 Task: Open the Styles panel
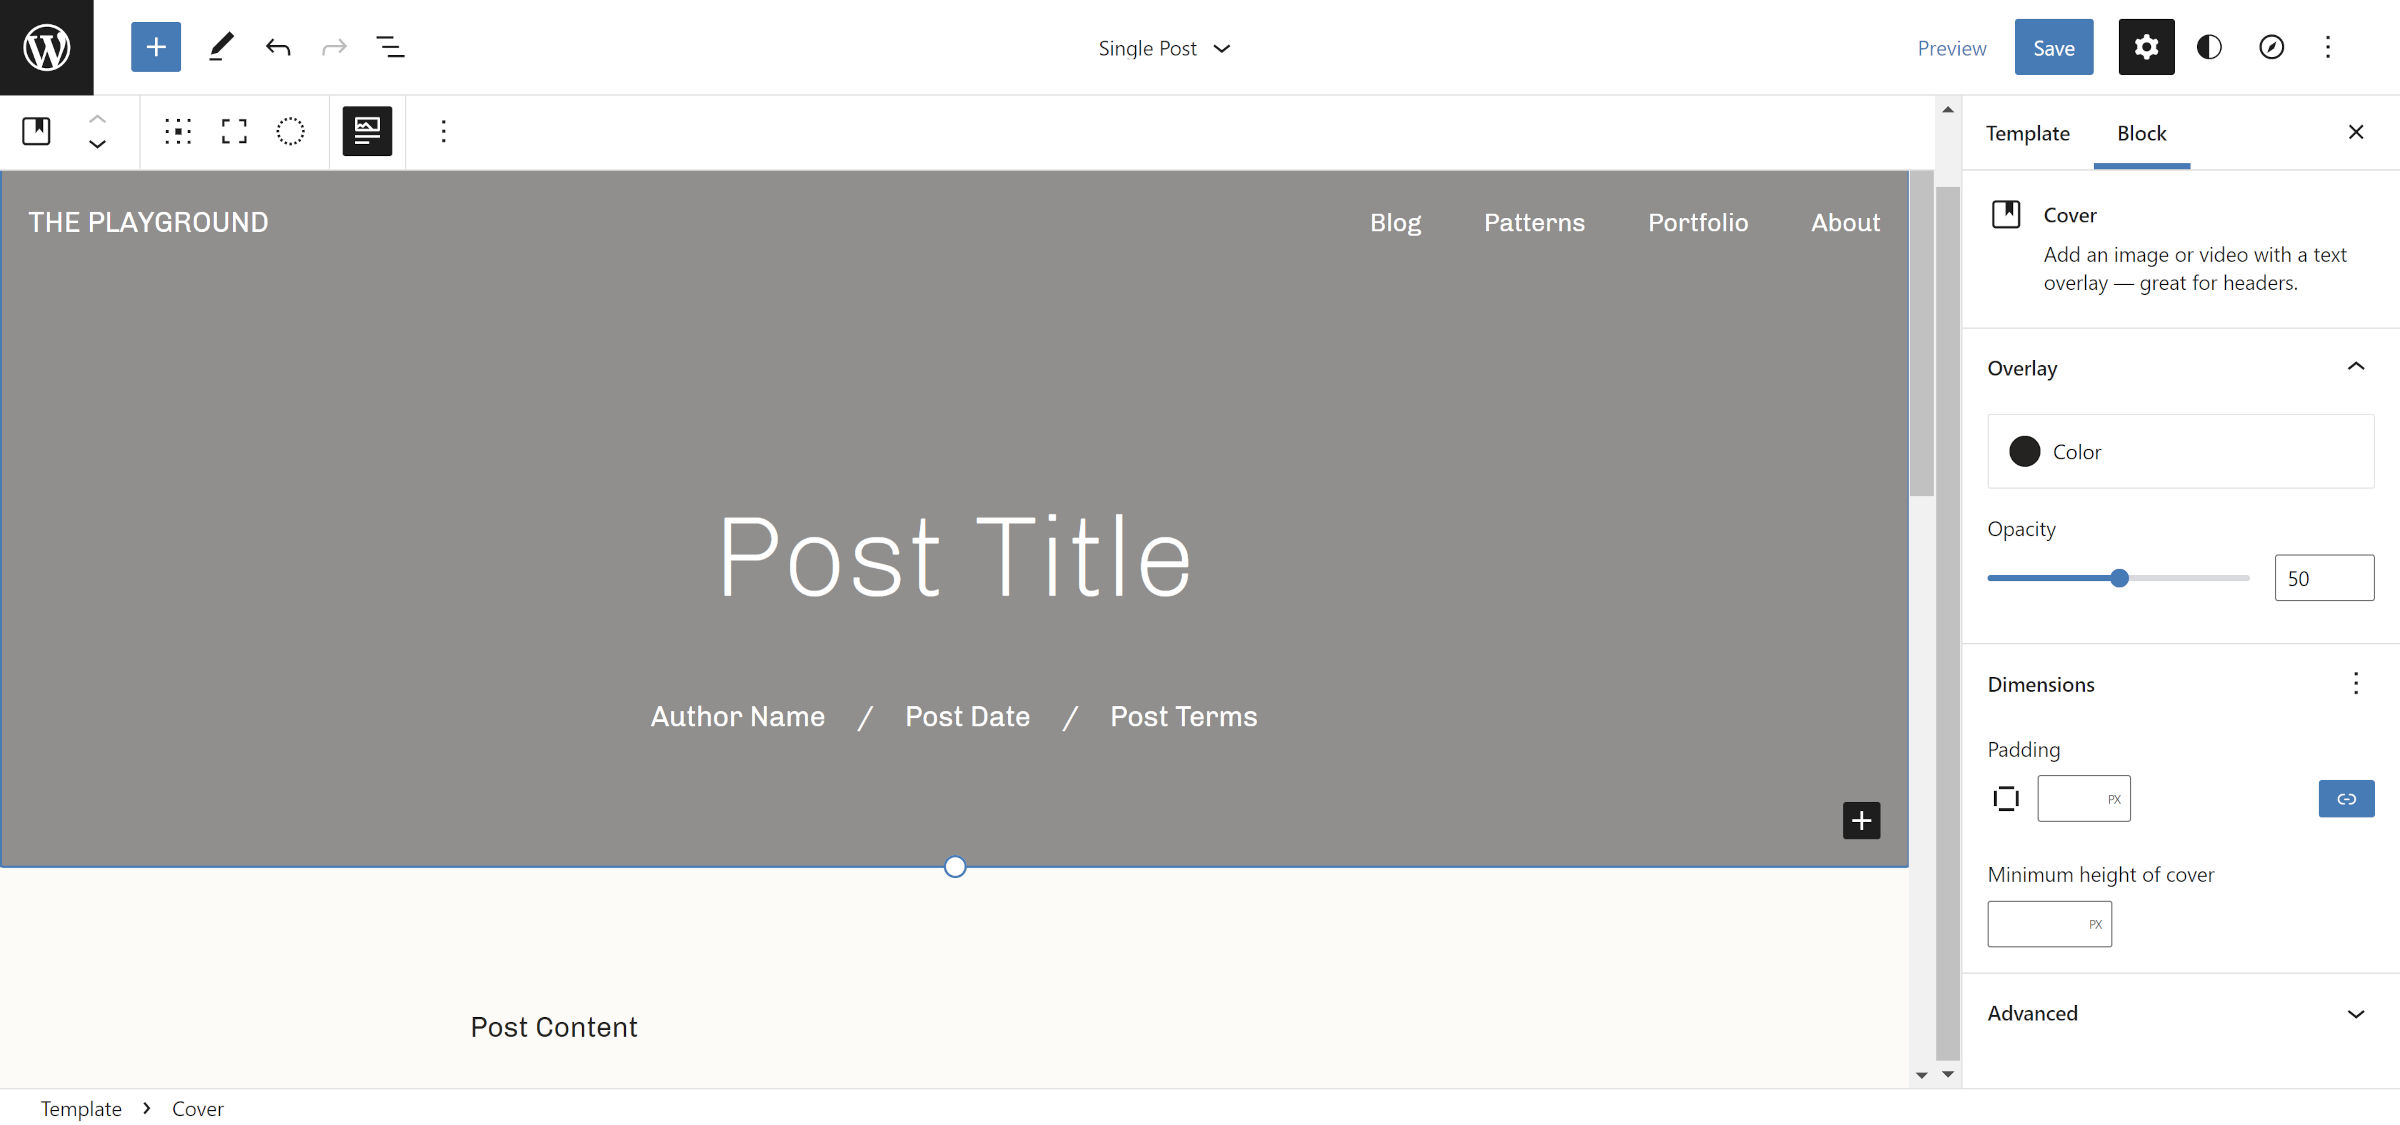pyautogui.click(x=2210, y=47)
